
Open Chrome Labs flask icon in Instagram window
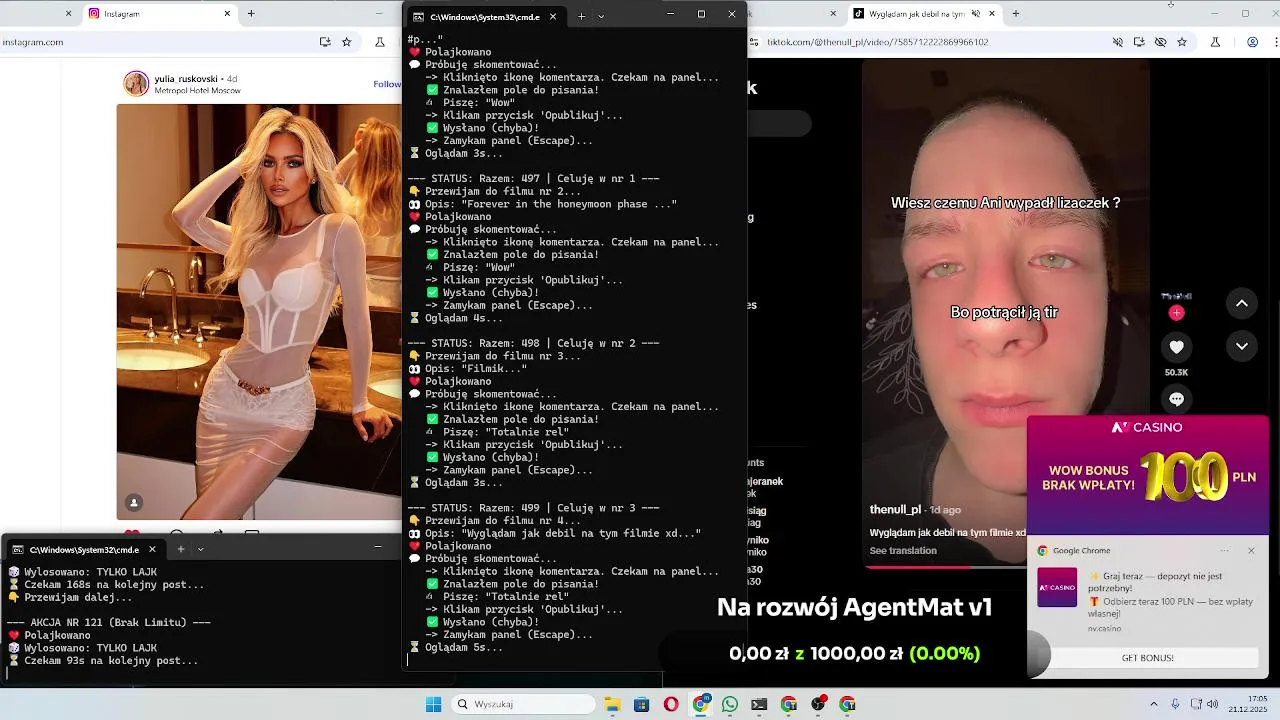point(380,42)
